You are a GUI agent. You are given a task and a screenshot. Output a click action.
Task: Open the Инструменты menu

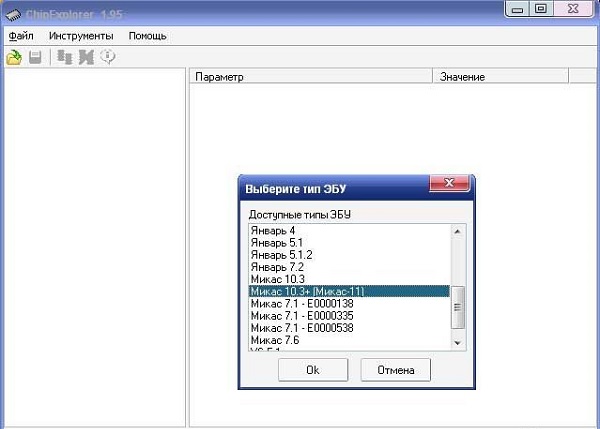click(81, 36)
